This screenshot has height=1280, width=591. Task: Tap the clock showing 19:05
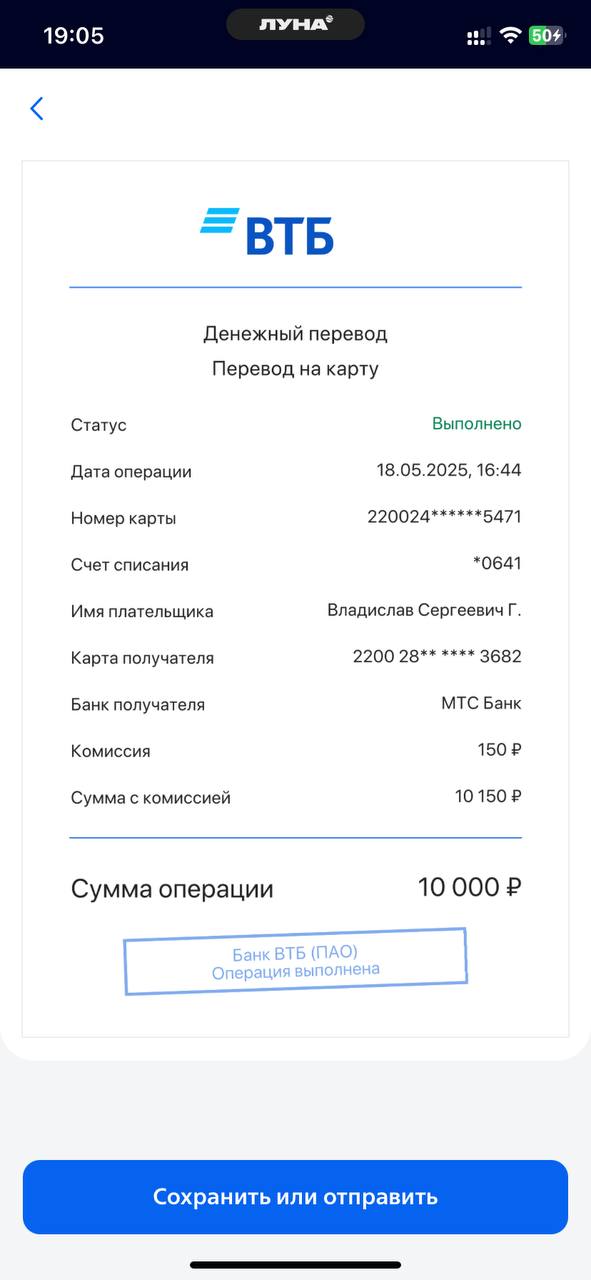(73, 36)
